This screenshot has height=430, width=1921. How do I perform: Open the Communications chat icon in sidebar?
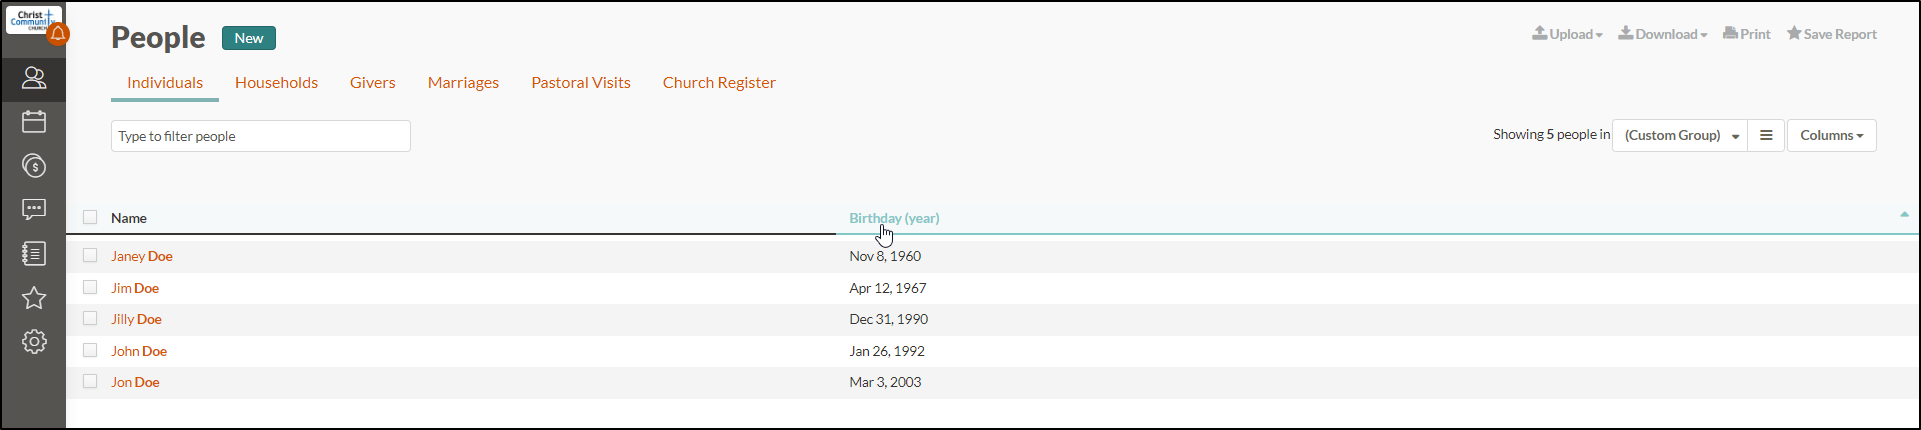click(x=34, y=210)
